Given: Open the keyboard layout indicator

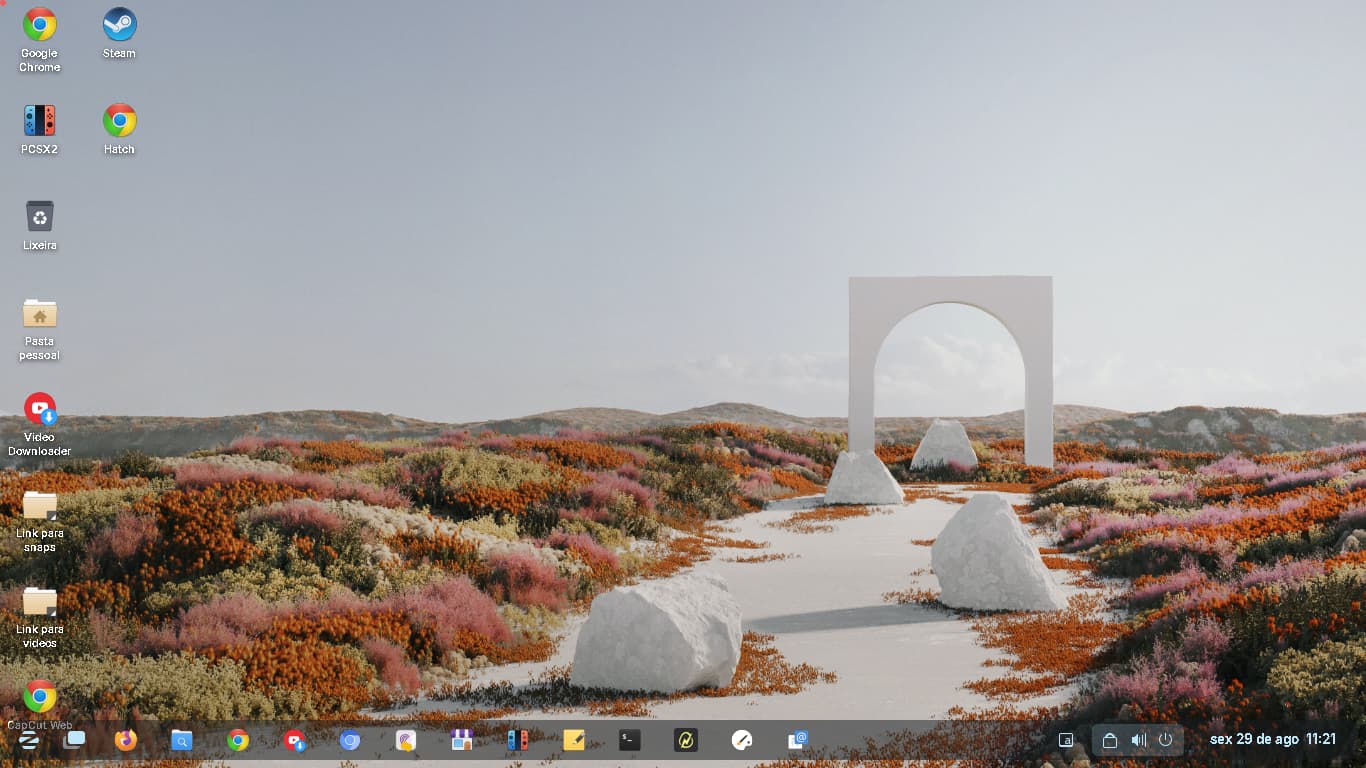Looking at the screenshot, I should tap(1066, 740).
